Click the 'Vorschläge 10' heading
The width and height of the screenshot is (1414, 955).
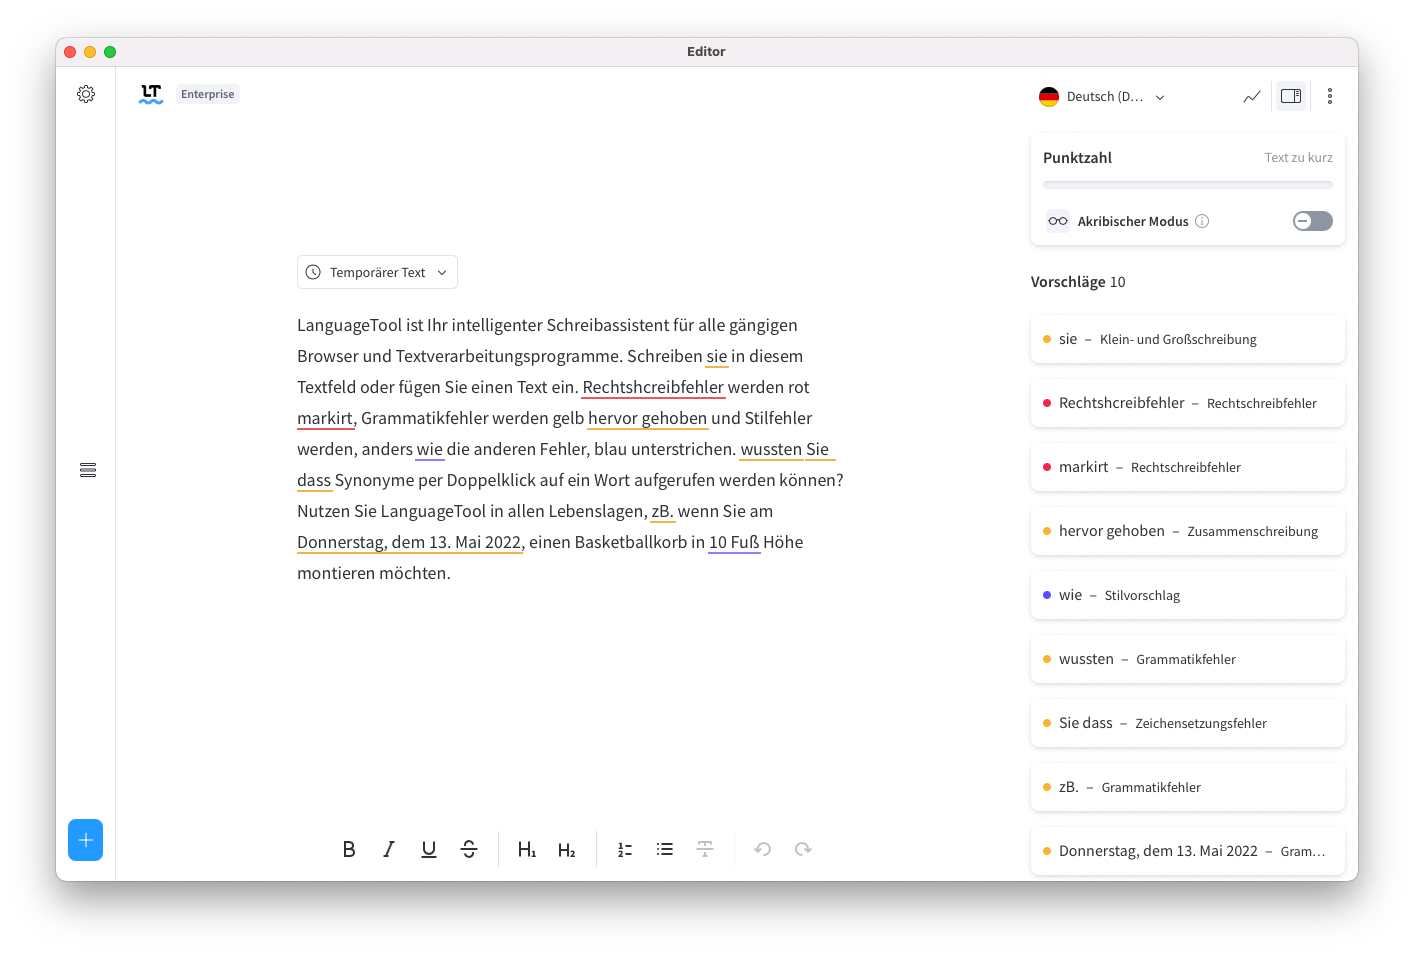pos(1078,282)
